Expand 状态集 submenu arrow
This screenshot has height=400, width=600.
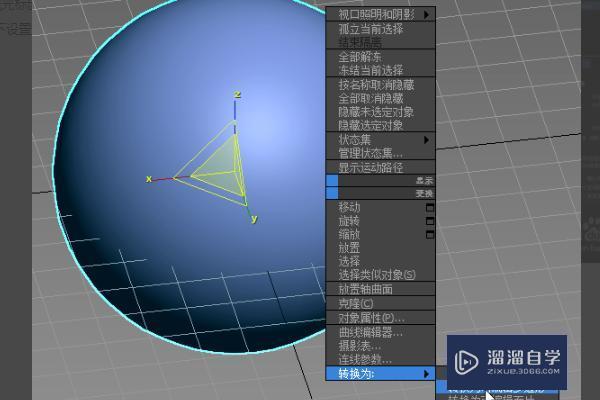click(x=426, y=140)
